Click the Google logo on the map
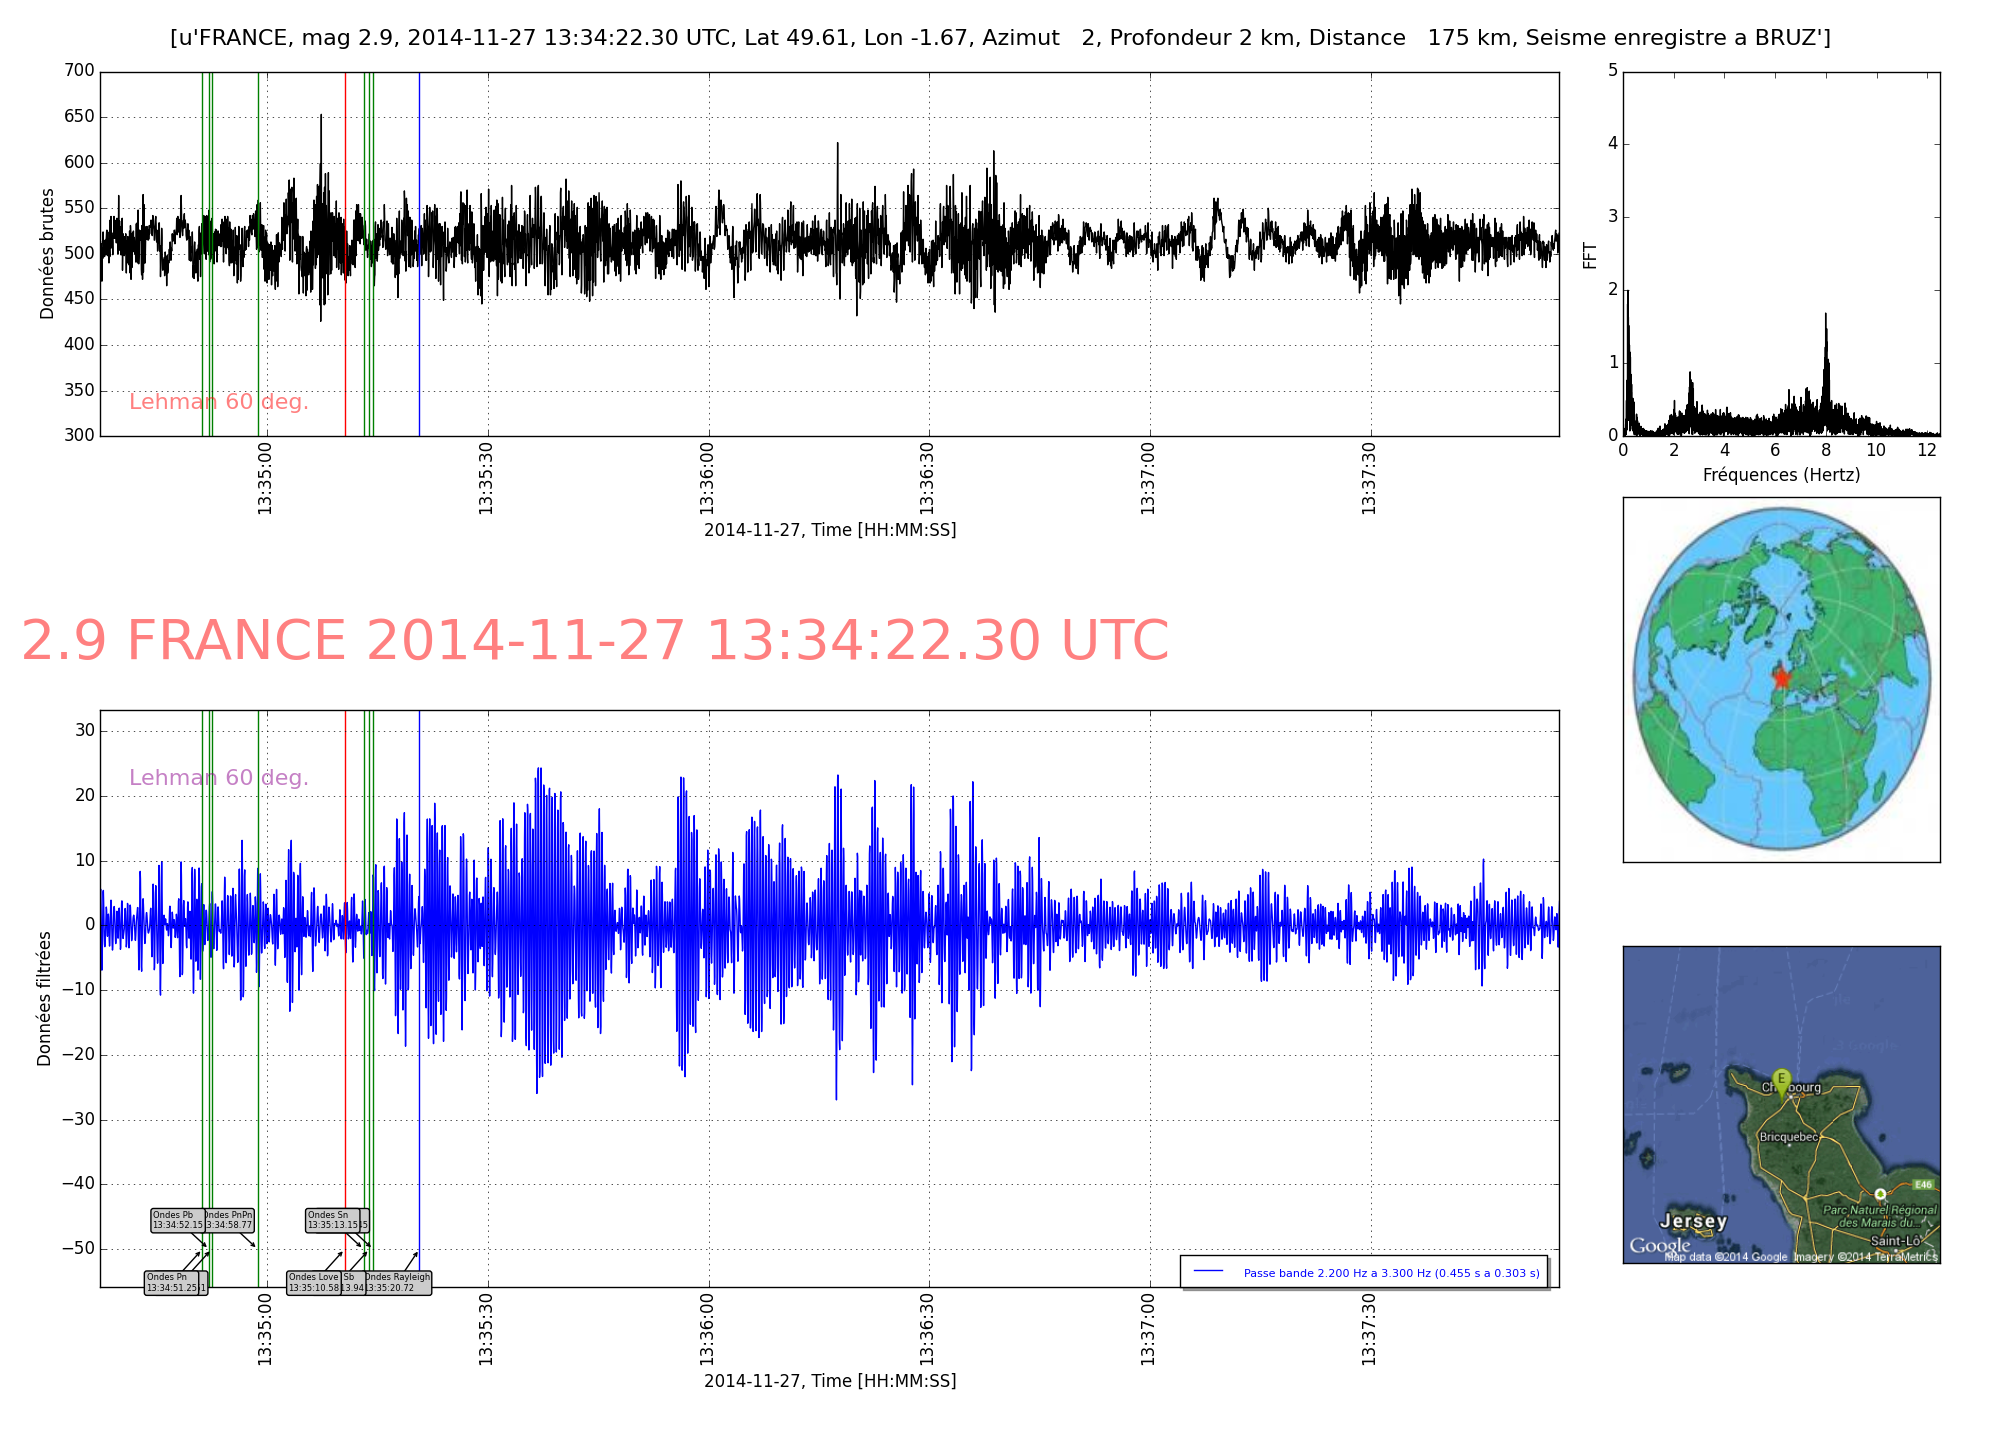Viewport: 2000px width, 1430px height. [1659, 1246]
